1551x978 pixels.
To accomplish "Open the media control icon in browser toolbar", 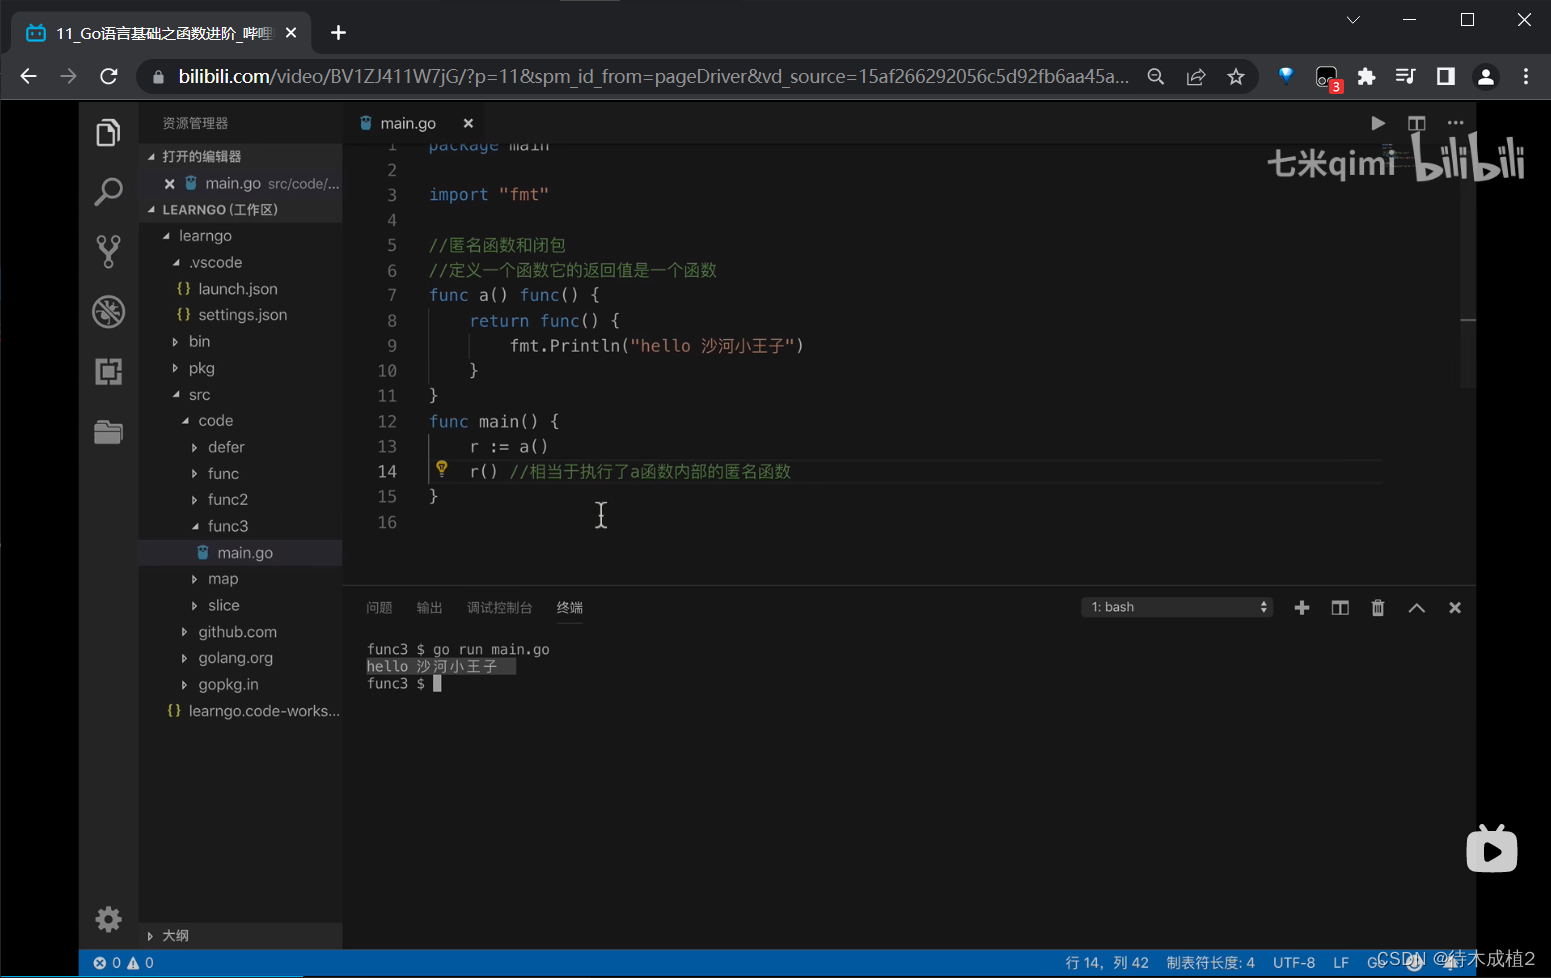I will (1405, 76).
